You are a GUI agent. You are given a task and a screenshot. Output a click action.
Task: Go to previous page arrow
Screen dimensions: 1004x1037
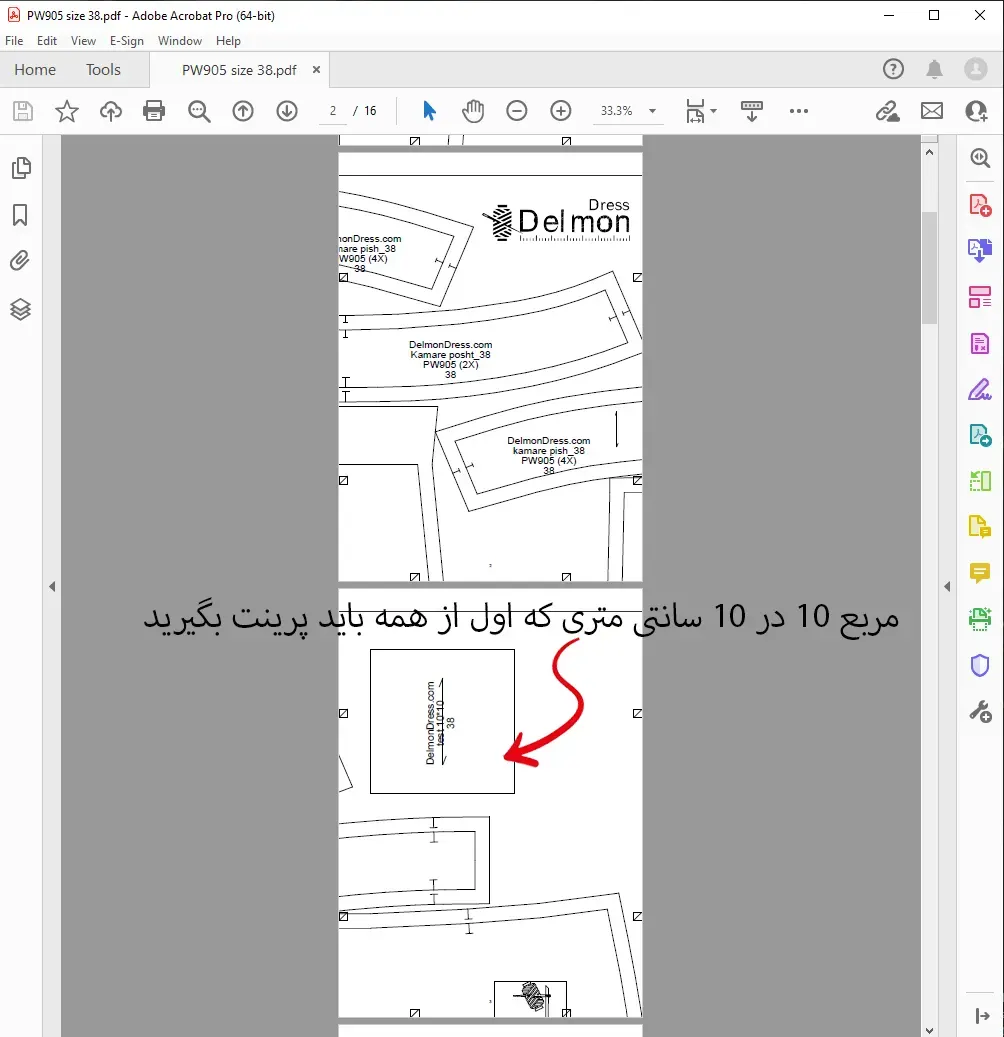click(x=243, y=111)
